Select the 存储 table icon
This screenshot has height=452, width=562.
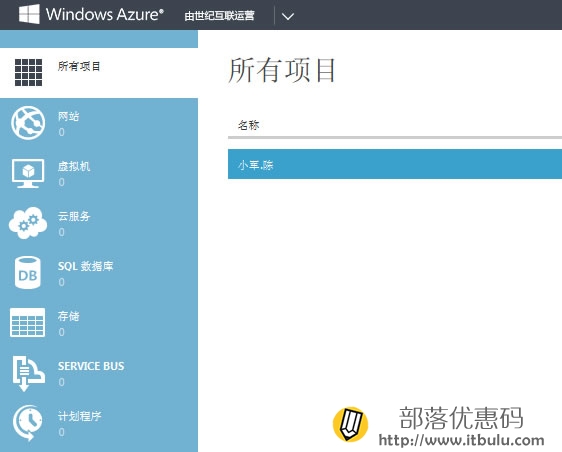(28, 322)
